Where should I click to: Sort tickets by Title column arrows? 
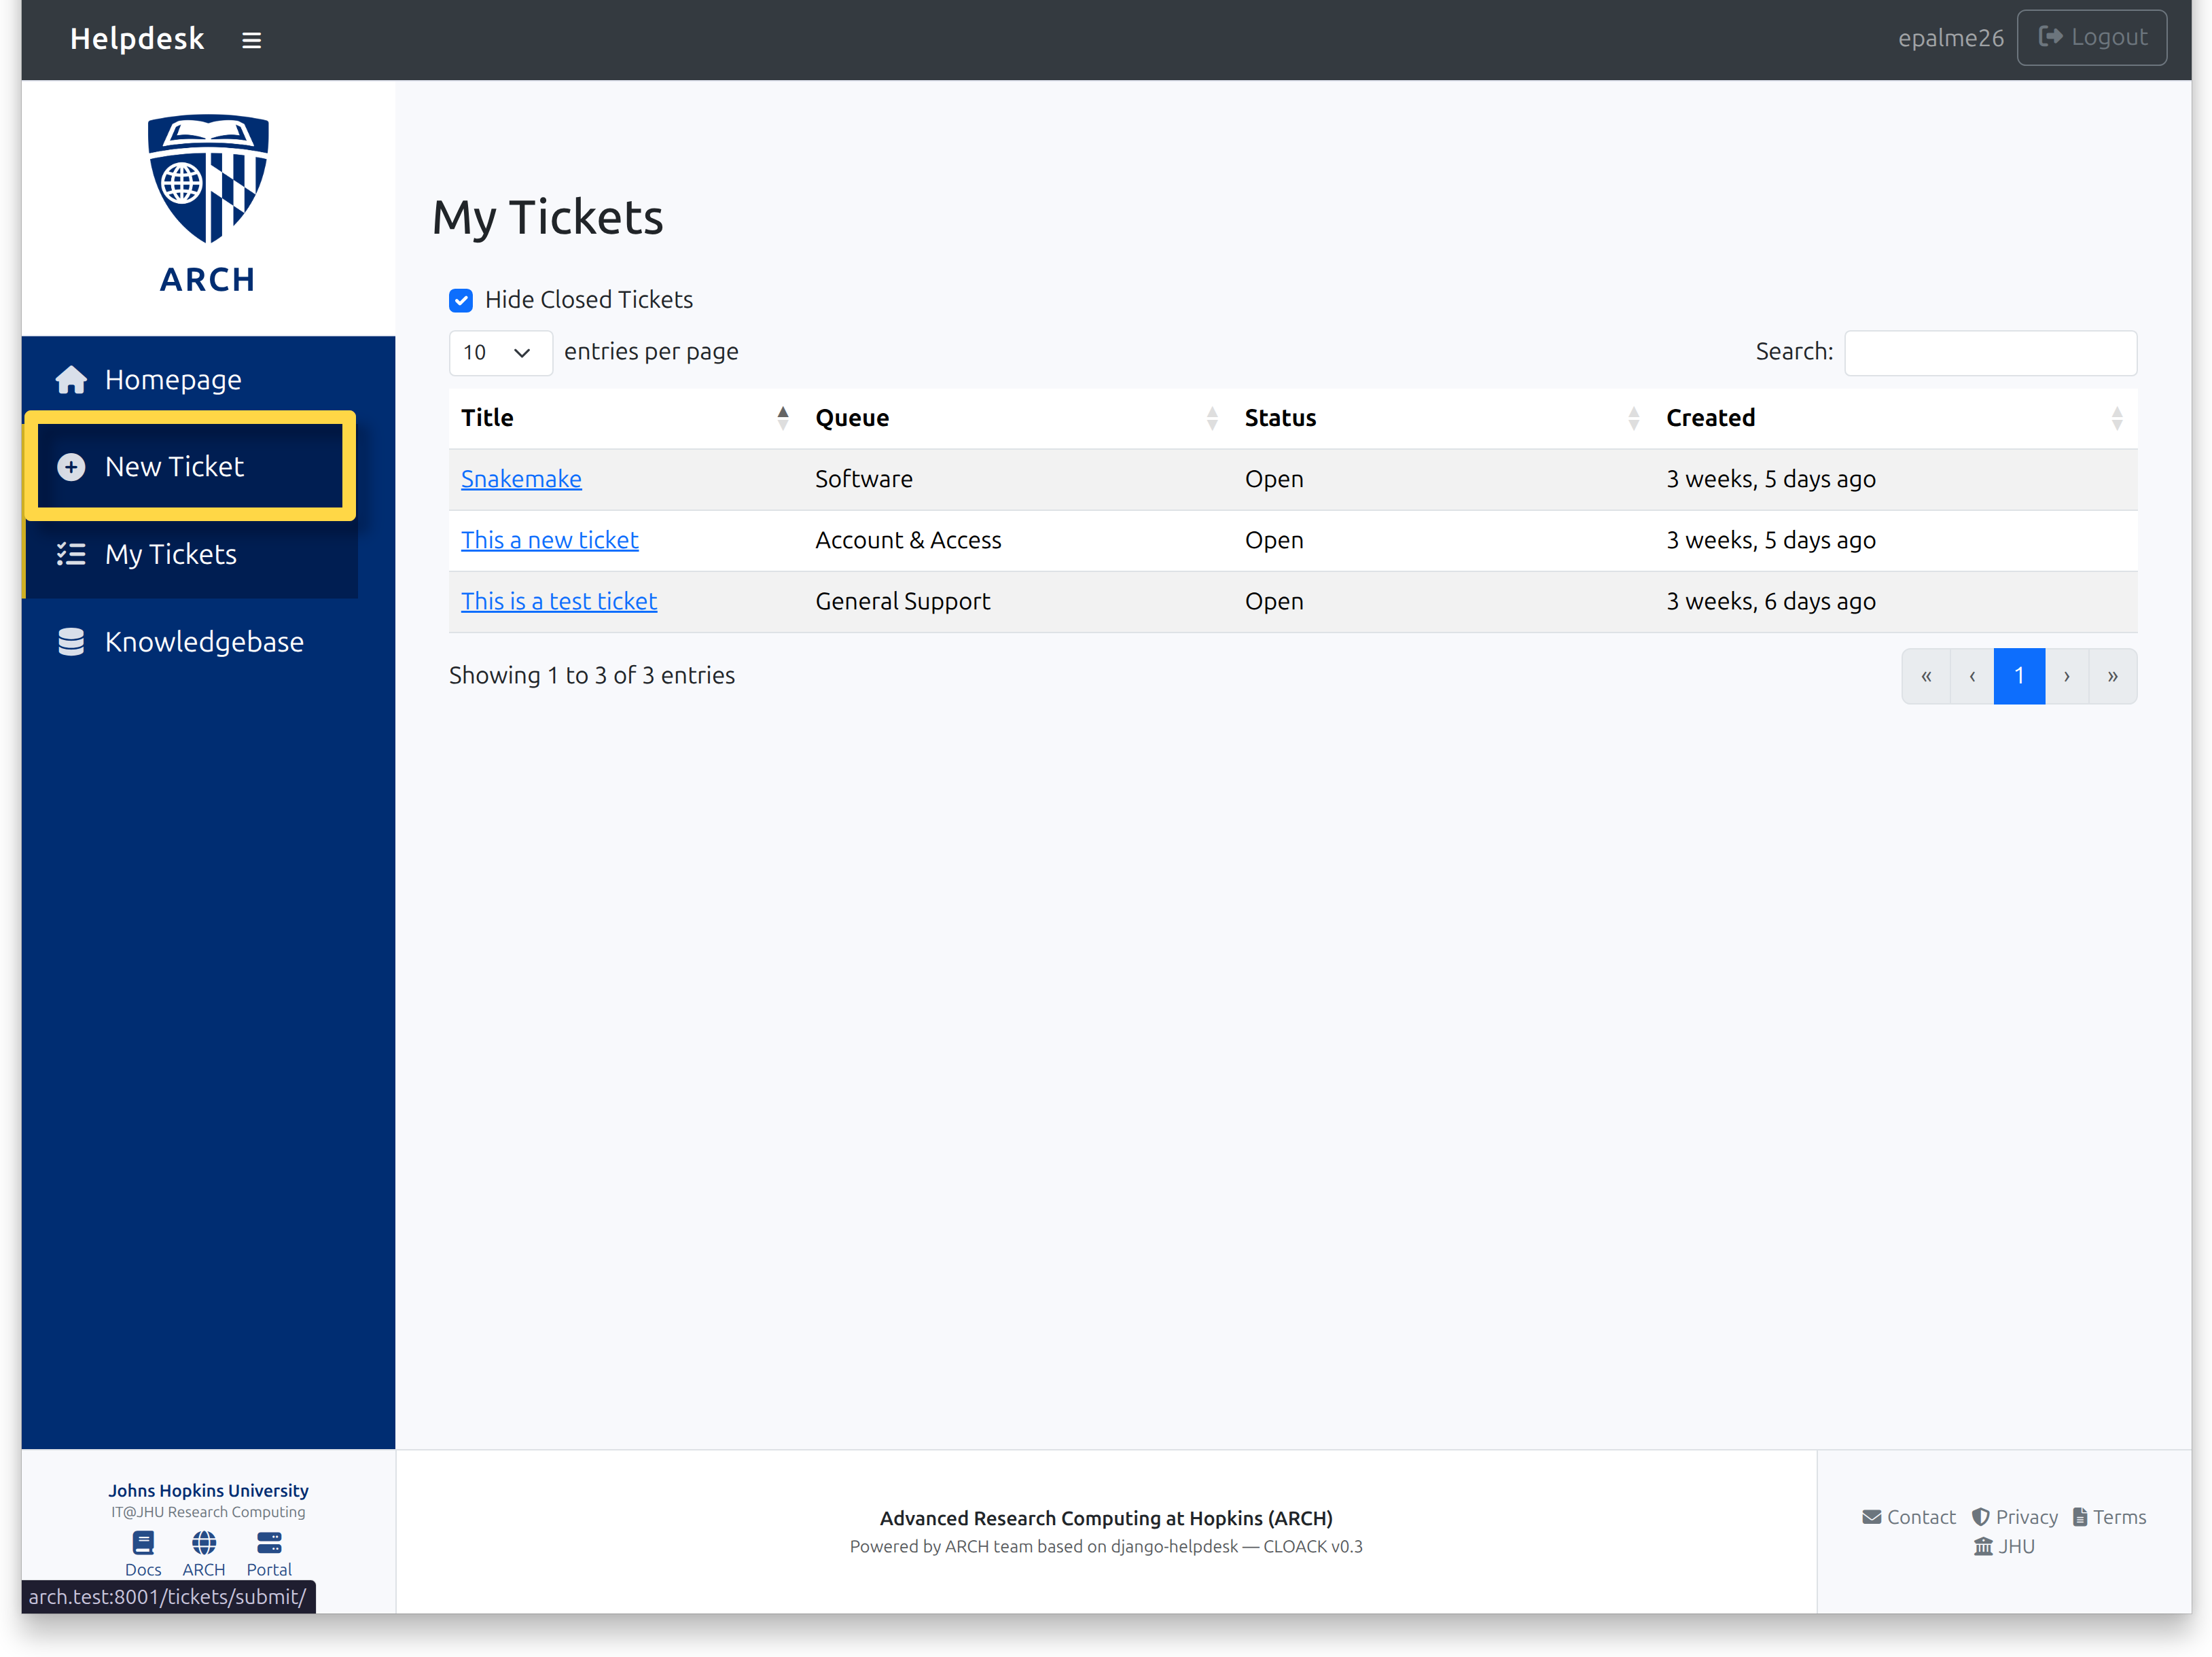coord(783,418)
